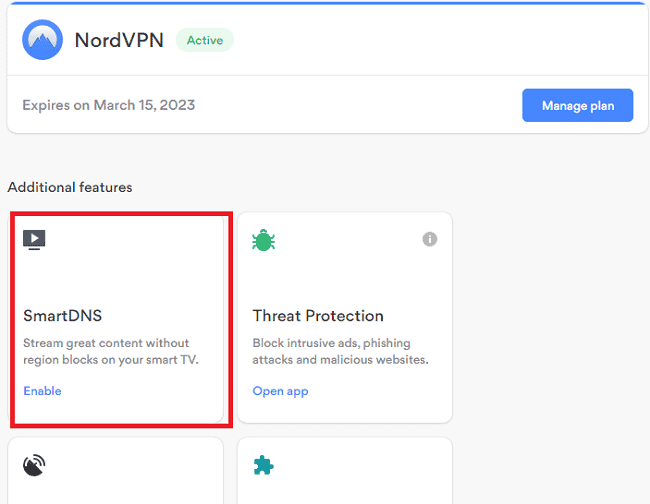Screen dimensions: 650x504
Task: Click the satellite dish icon card
Action: pos(34,466)
